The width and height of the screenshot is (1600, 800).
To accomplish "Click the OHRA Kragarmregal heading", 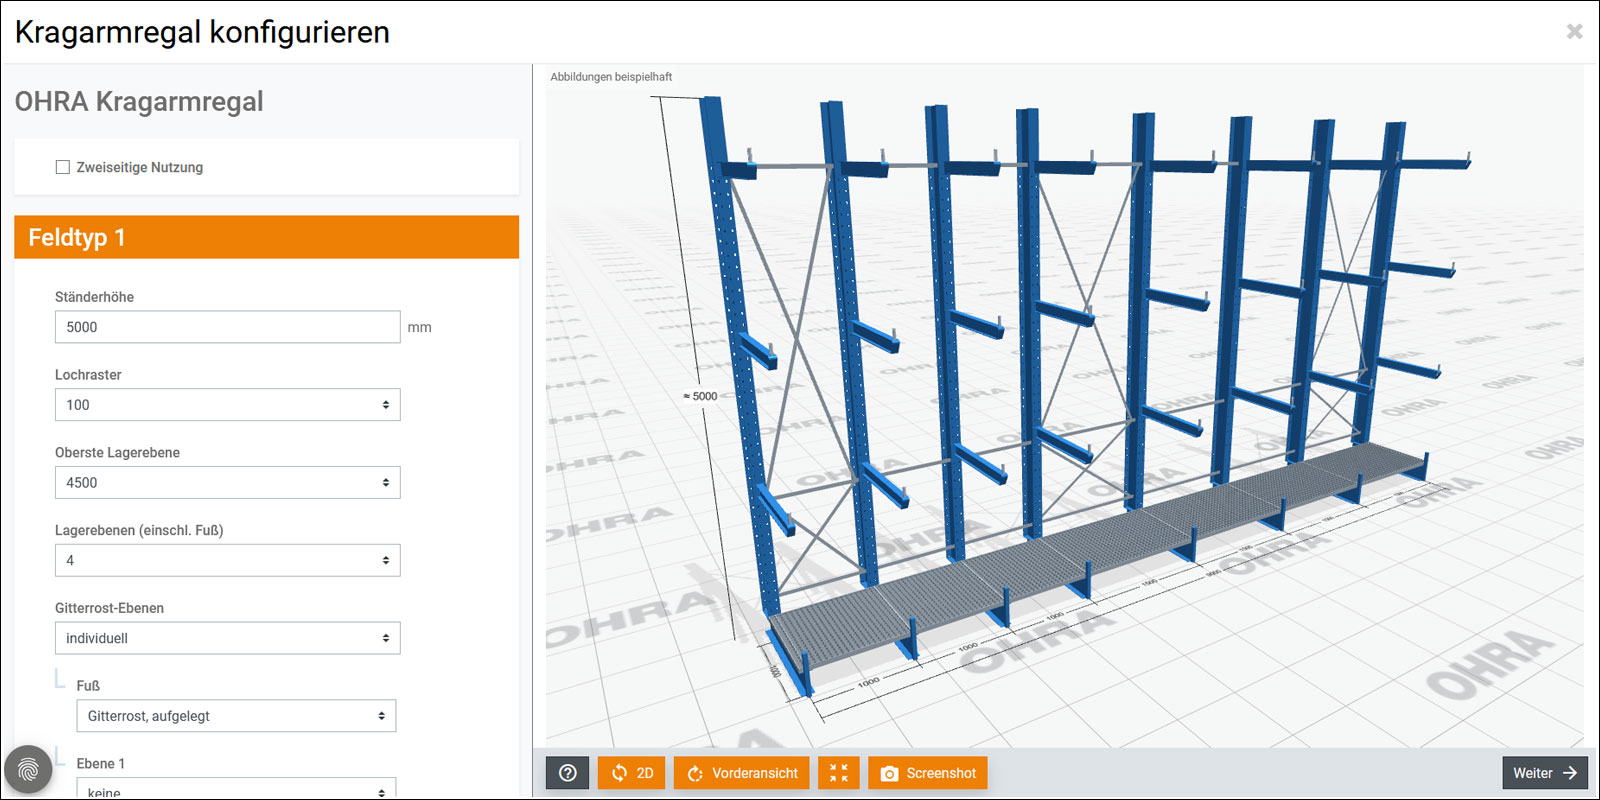I will pos(139,102).
